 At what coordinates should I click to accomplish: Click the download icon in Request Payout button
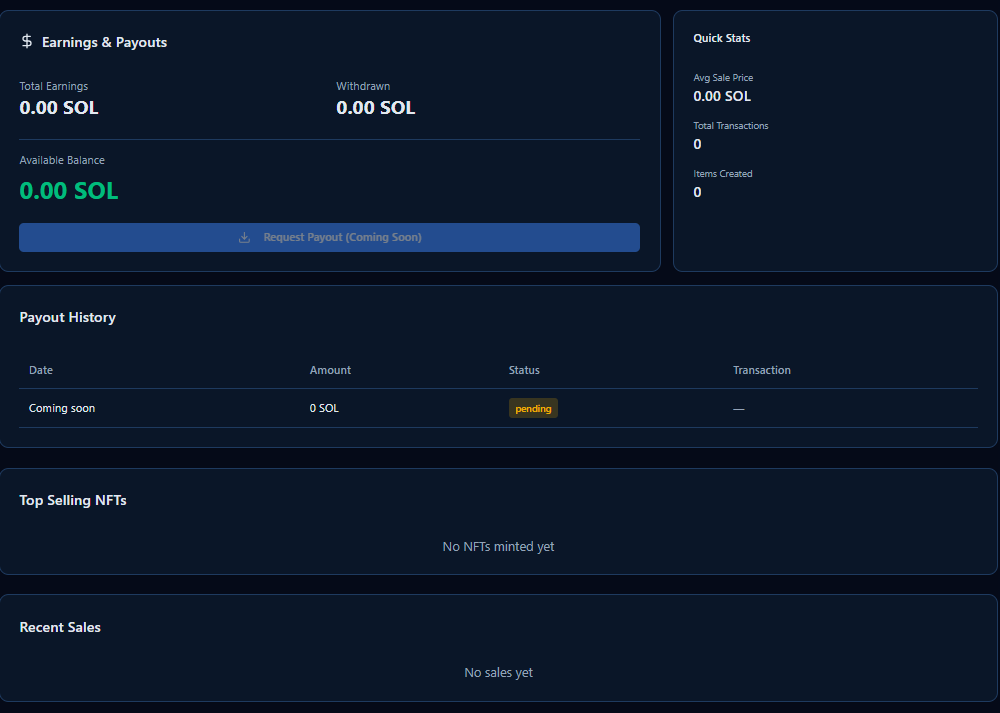[244, 237]
